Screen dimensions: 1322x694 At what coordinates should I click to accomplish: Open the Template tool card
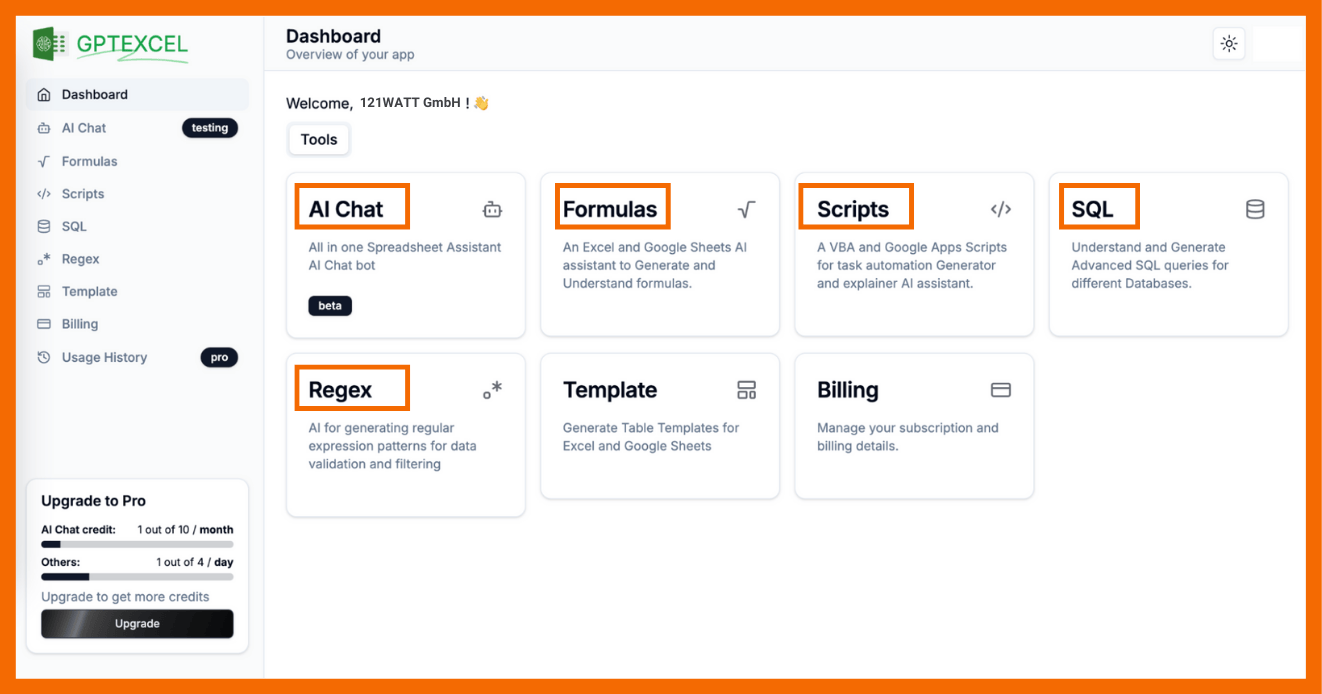click(x=659, y=425)
